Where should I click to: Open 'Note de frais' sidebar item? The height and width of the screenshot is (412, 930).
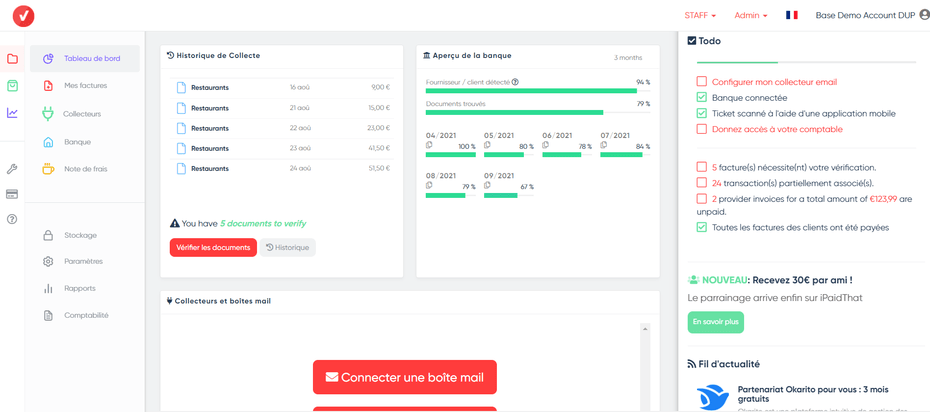[85, 169]
